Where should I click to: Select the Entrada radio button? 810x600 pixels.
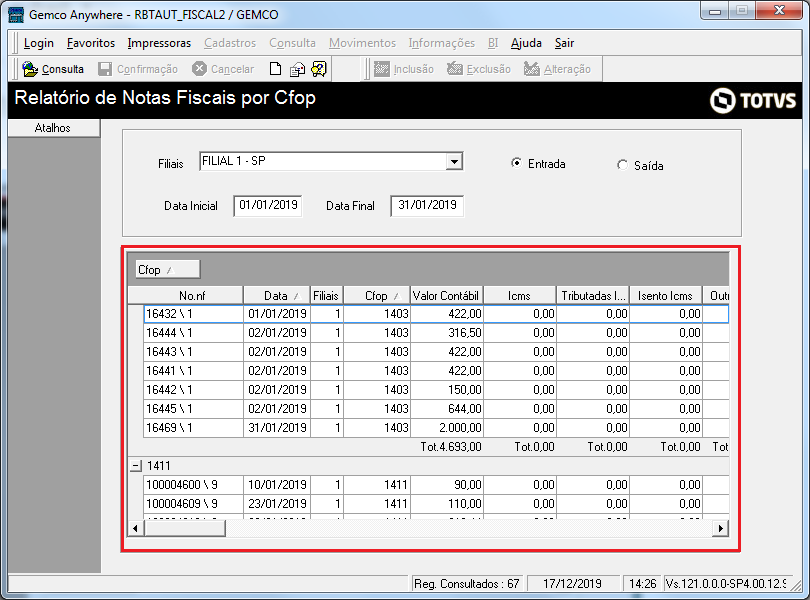pos(516,163)
